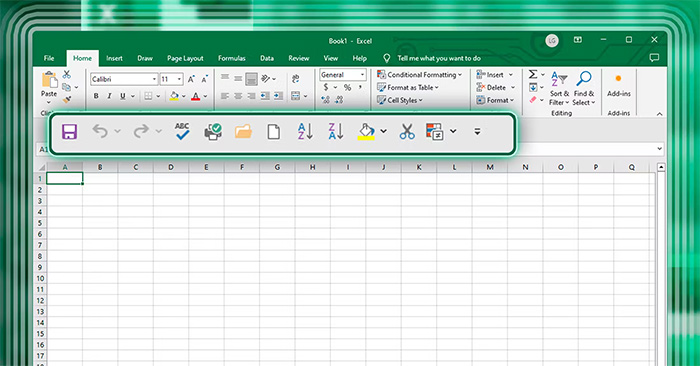Click the Conditional Formatting icon in enlarged toolbar
The width and height of the screenshot is (700, 366).
[435, 132]
